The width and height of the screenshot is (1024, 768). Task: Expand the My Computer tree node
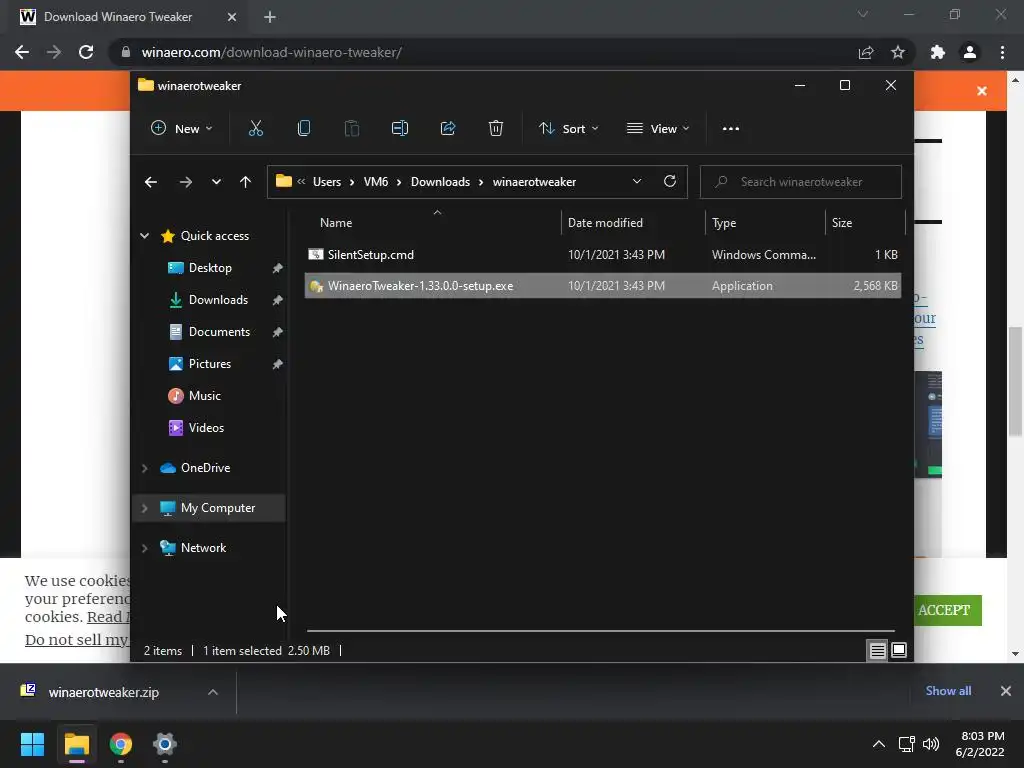144,508
